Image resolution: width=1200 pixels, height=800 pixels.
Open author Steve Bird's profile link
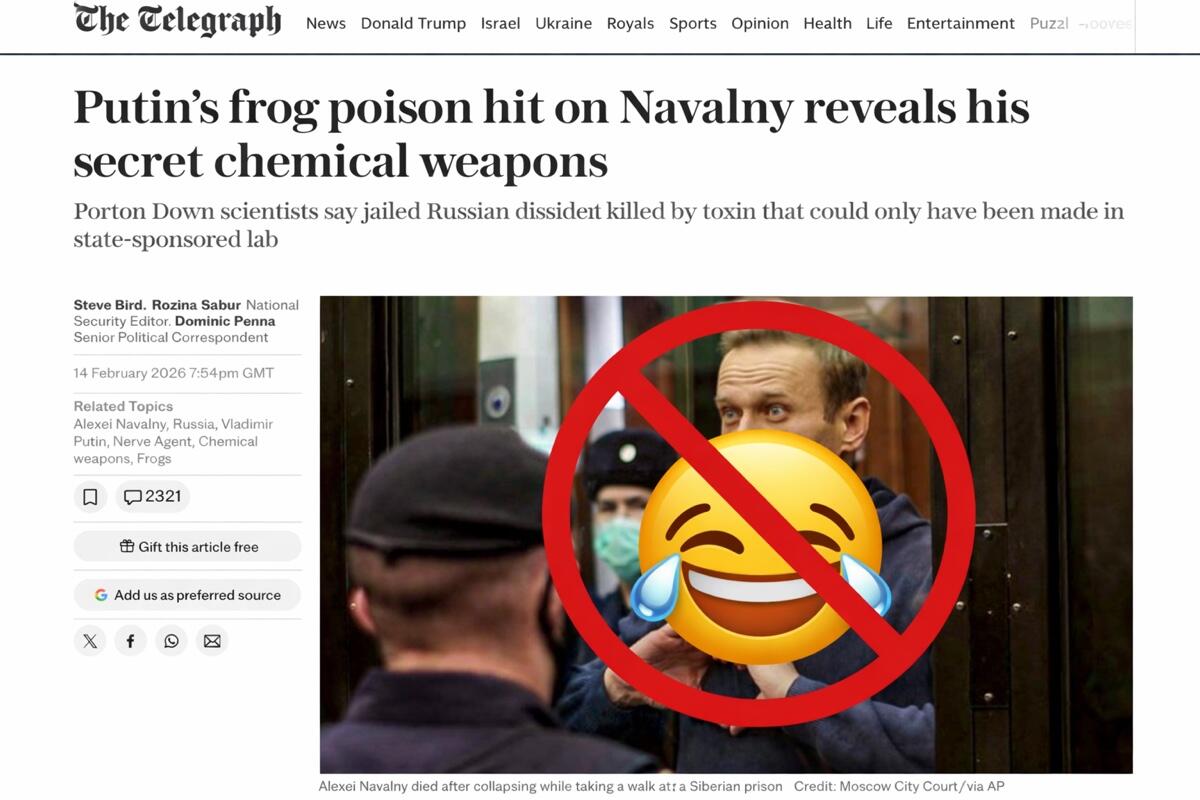pyautogui.click(x=110, y=305)
